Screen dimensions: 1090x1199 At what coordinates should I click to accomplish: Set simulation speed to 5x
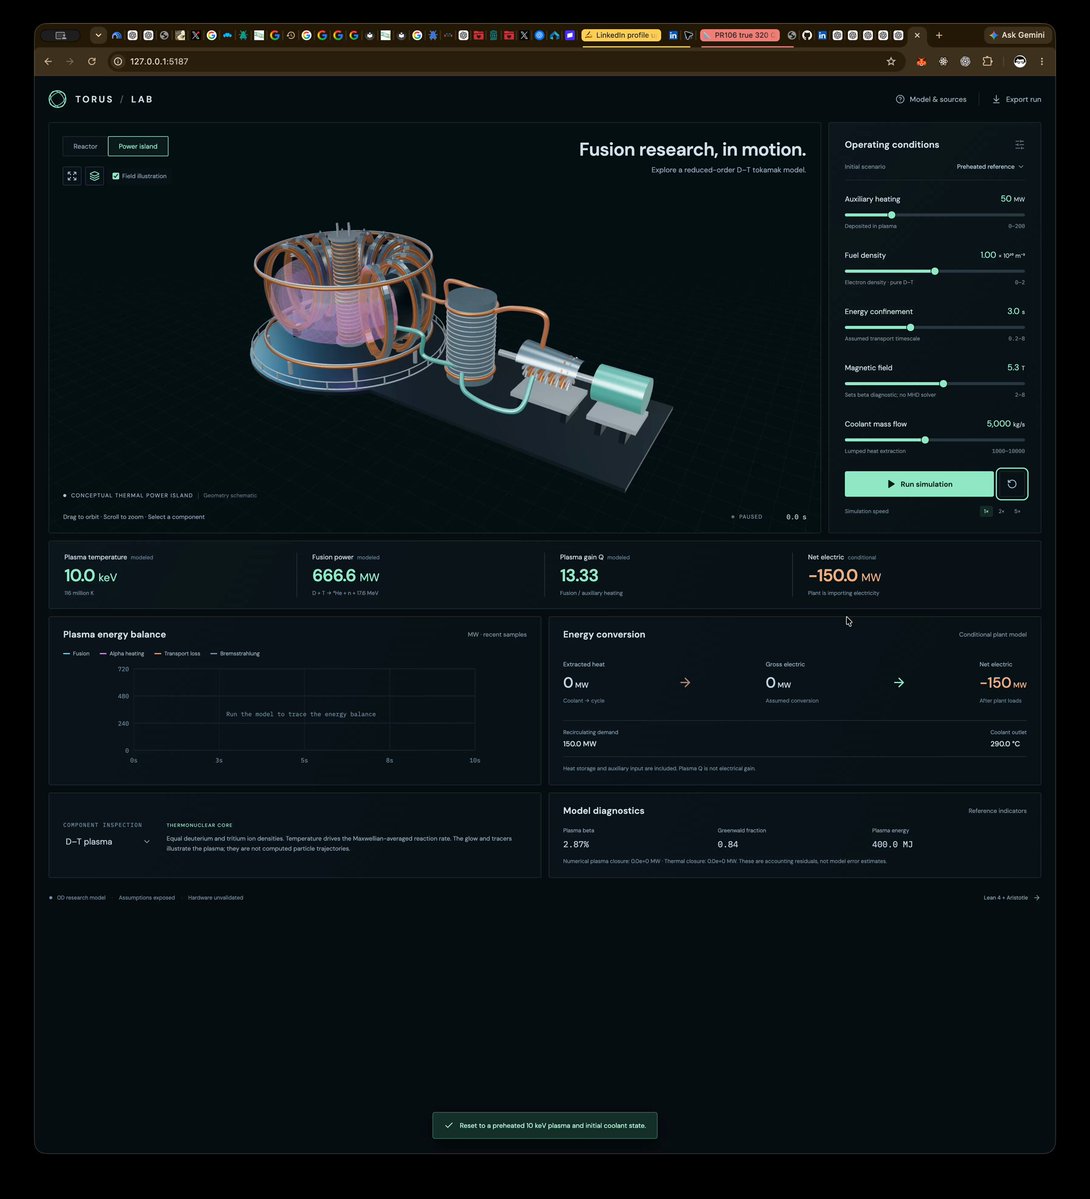1017,512
